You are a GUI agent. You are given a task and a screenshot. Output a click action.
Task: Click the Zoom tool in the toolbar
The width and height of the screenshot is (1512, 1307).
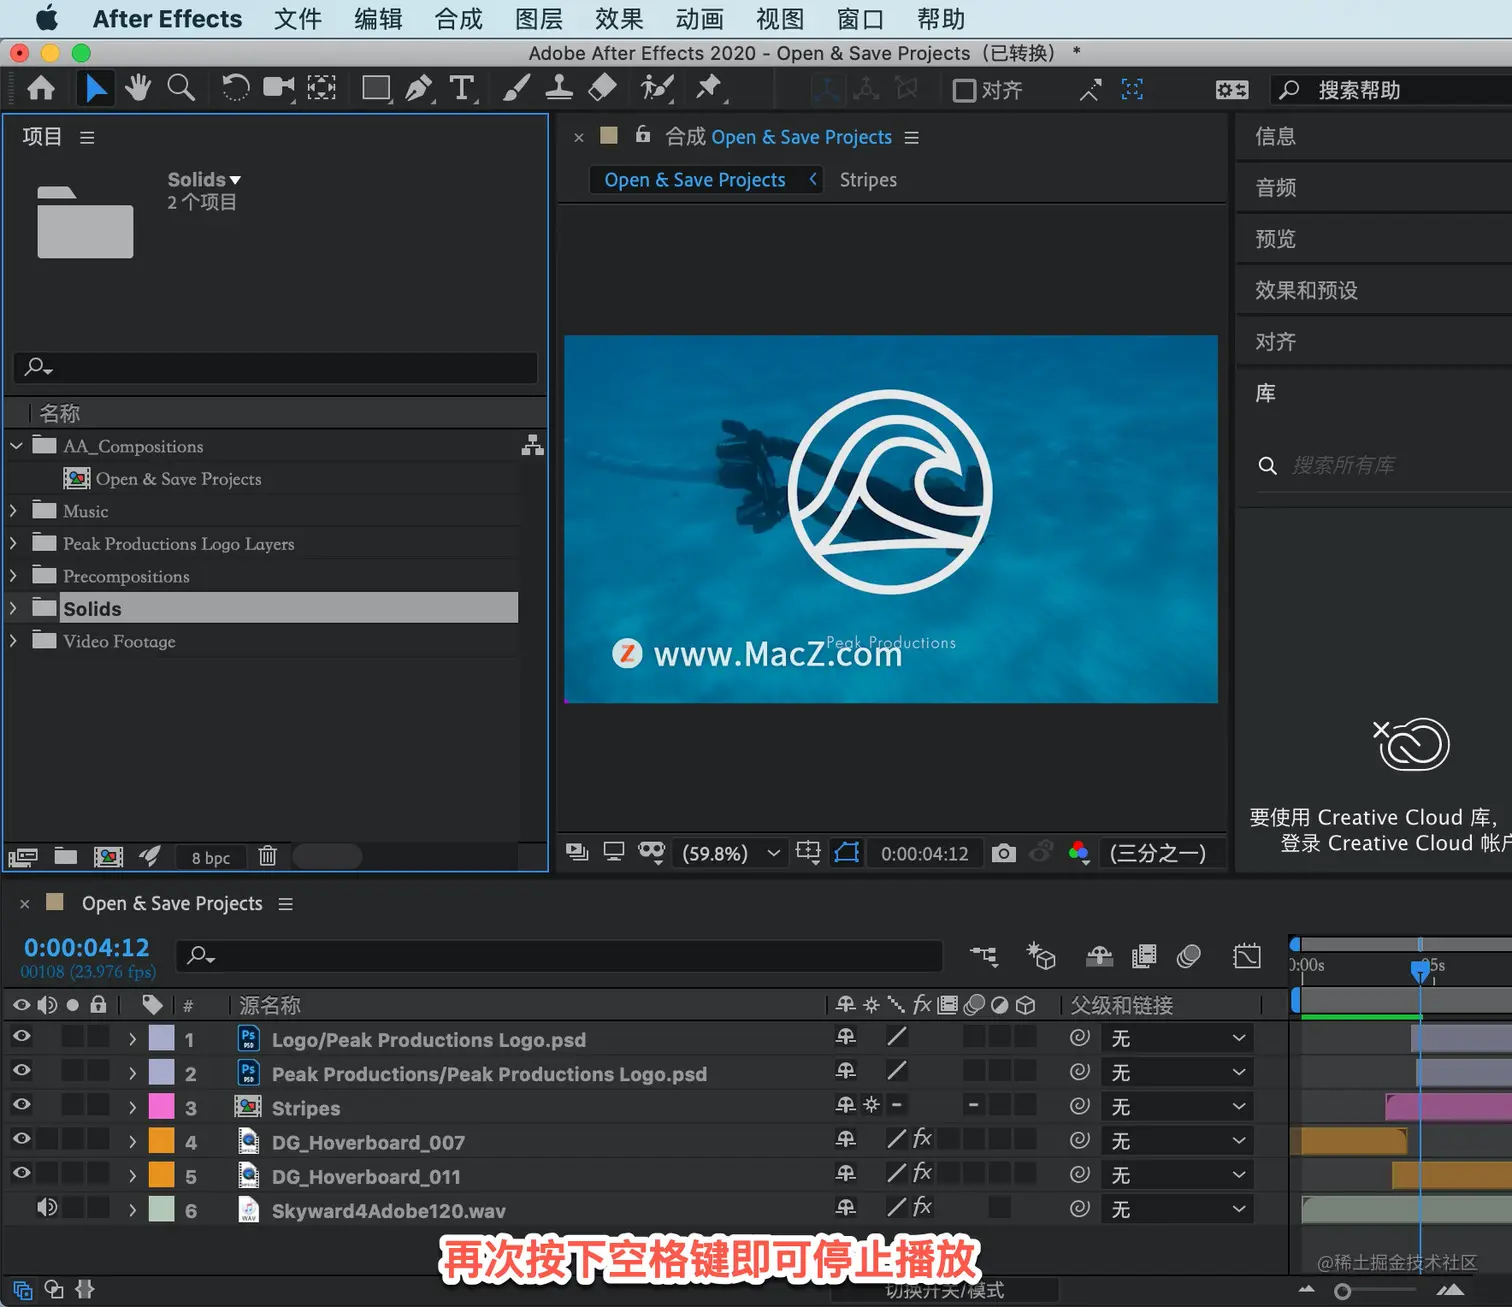tap(181, 88)
